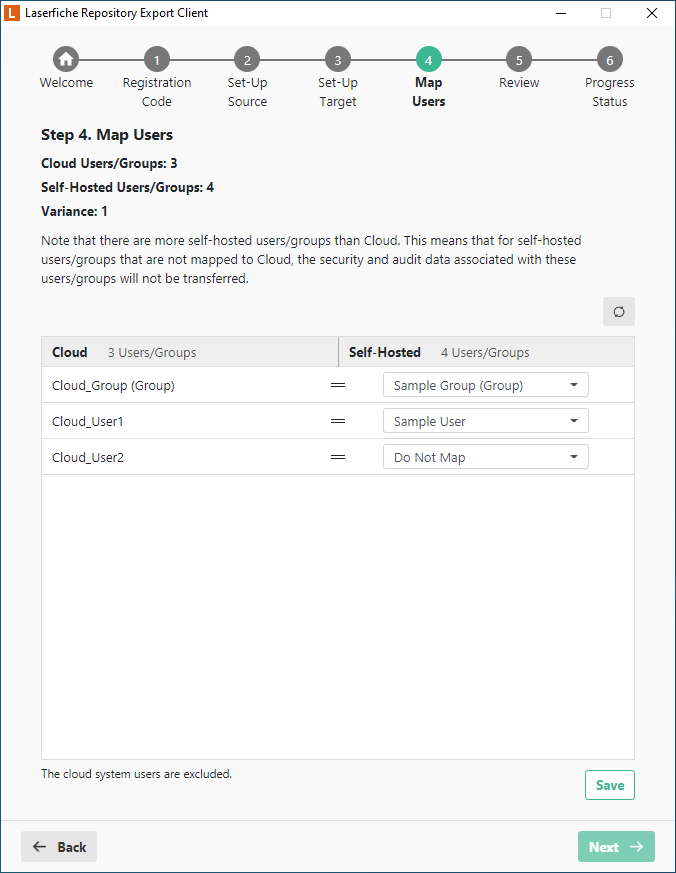Save the user mappings
The height and width of the screenshot is (873, 676).
pyautogui.click(x=609, y=785)
